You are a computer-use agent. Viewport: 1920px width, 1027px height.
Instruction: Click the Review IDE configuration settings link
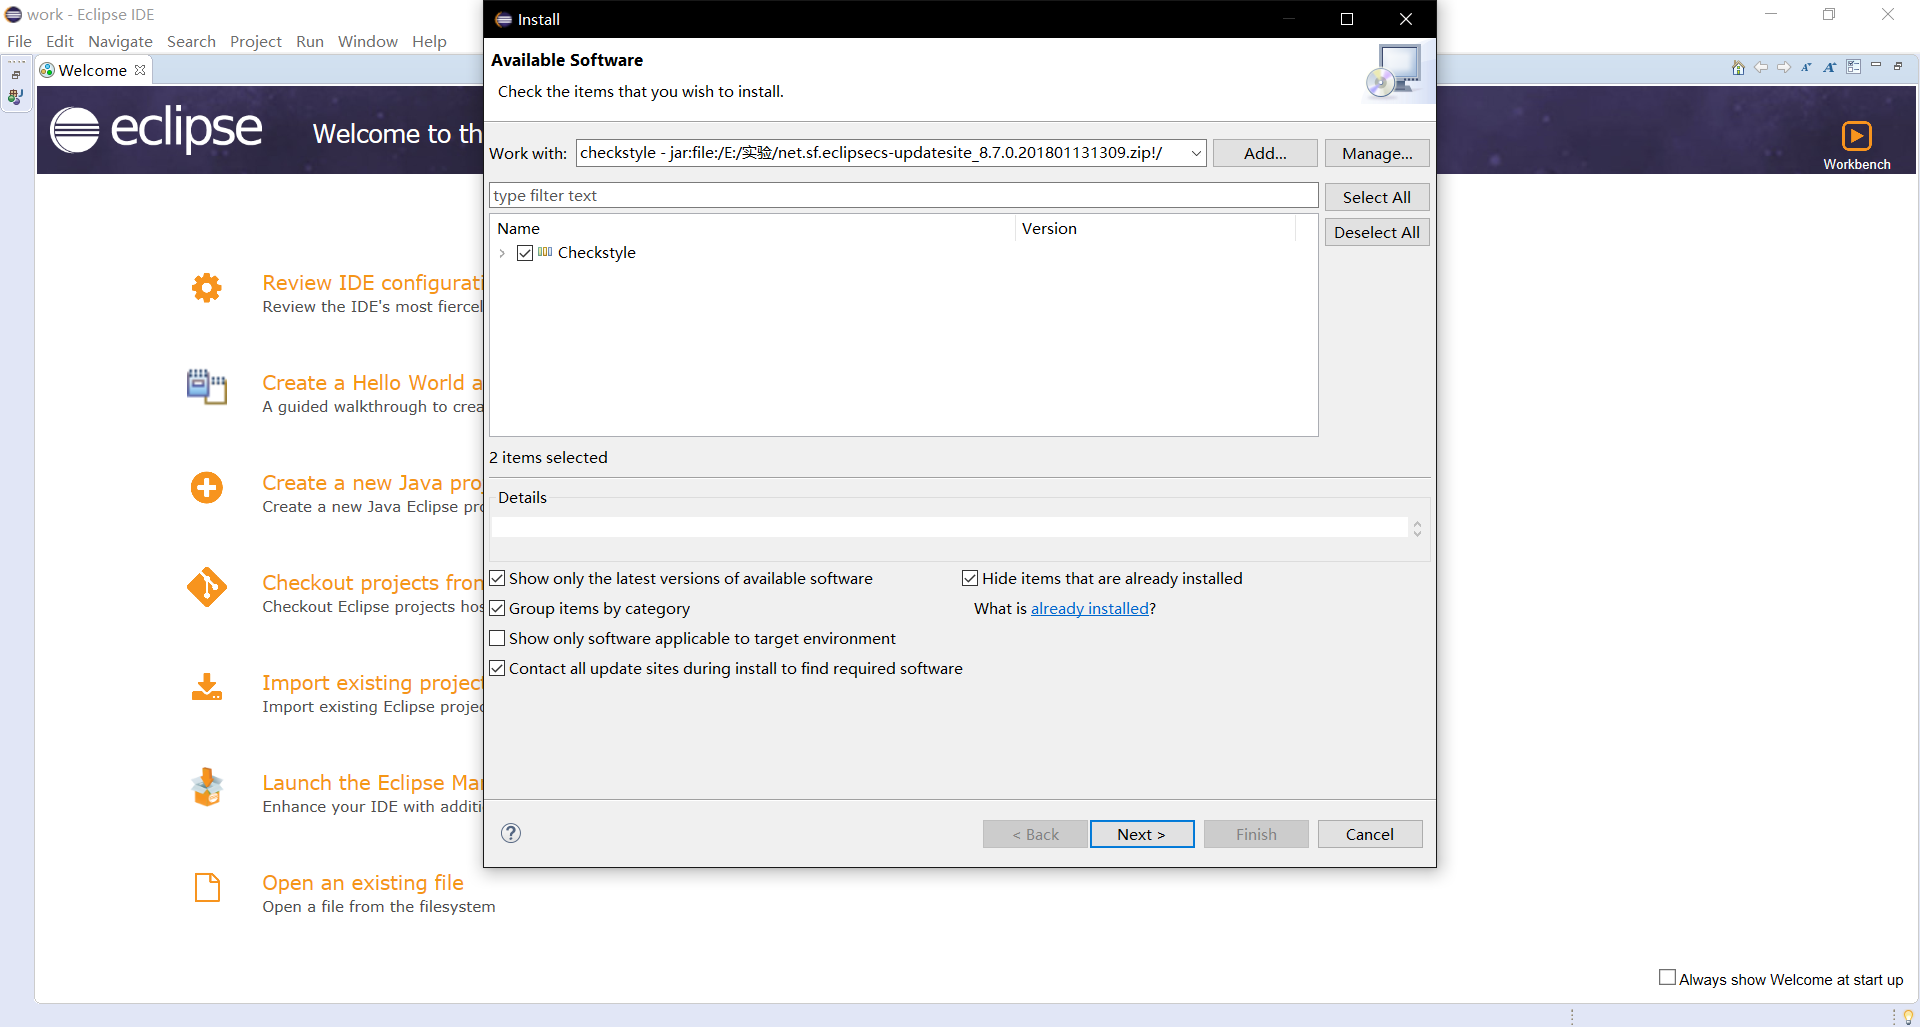[x=372, y=283]
